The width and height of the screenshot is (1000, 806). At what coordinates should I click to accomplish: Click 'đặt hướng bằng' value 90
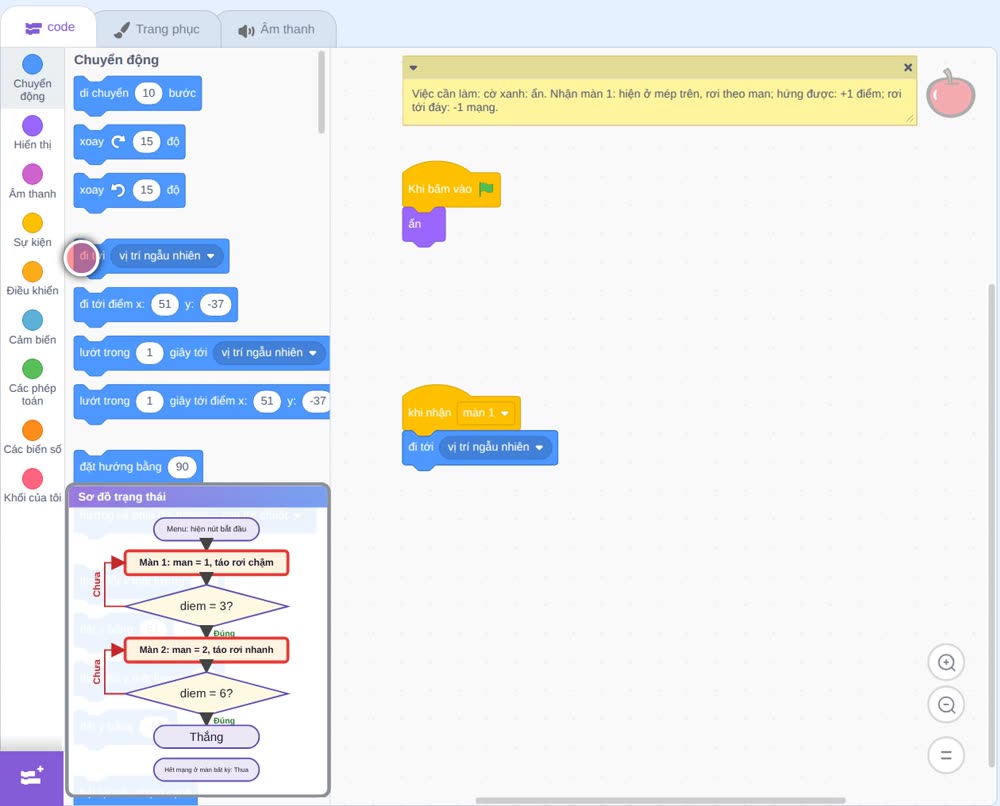(182, 467)
